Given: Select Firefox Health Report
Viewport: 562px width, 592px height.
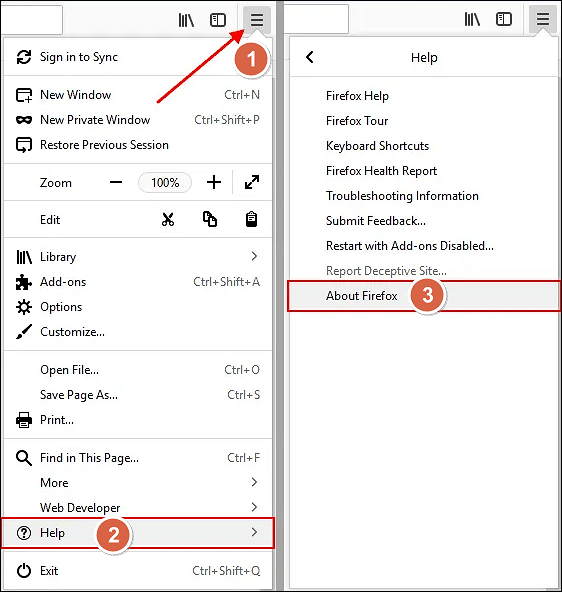Looking at the screenshot, I should click(424, 171).
